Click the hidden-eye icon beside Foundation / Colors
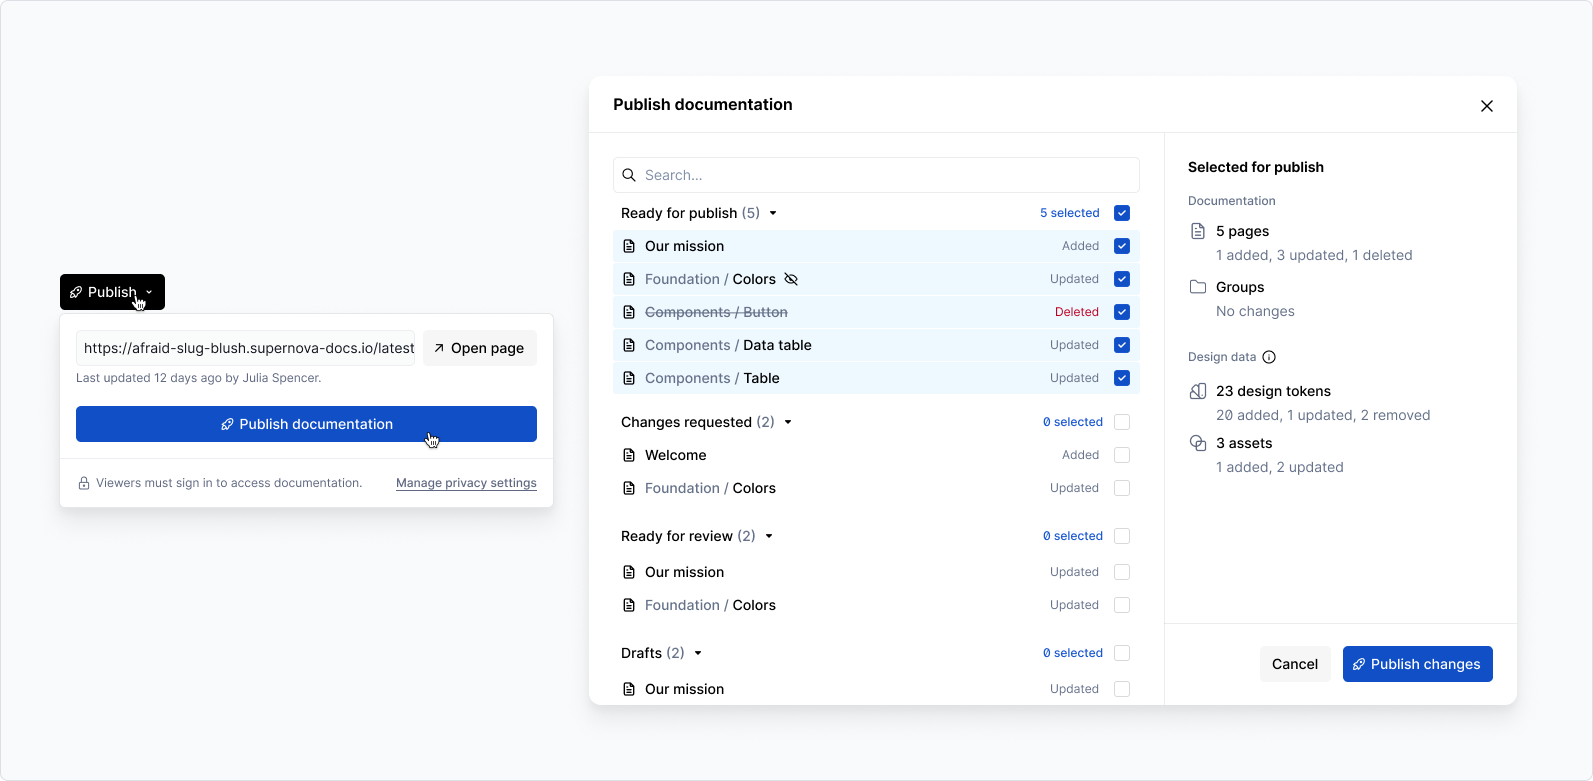 pos(791,279)
